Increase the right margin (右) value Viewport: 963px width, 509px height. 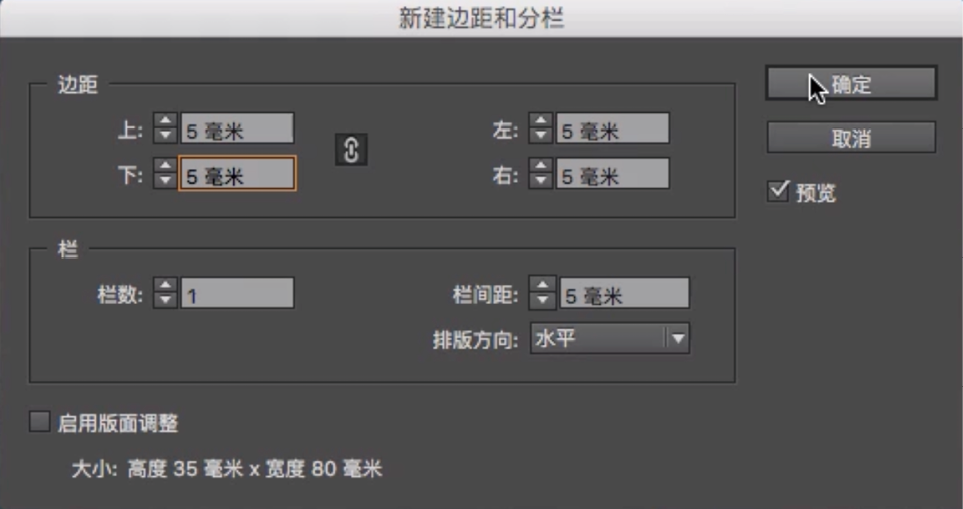[540, 168]
